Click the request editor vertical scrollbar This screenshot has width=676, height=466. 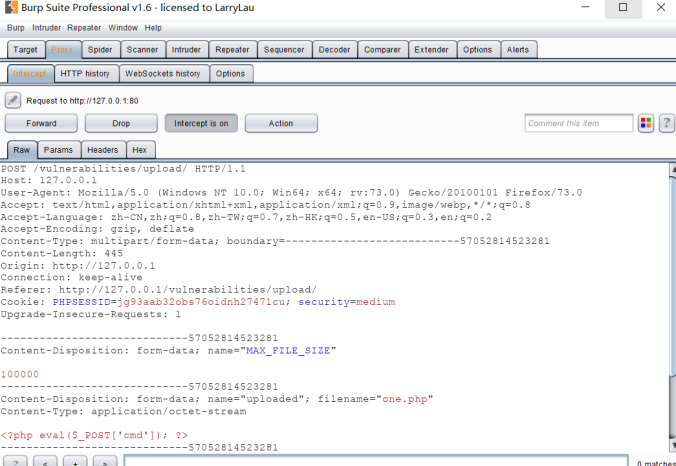click(673, 307)
